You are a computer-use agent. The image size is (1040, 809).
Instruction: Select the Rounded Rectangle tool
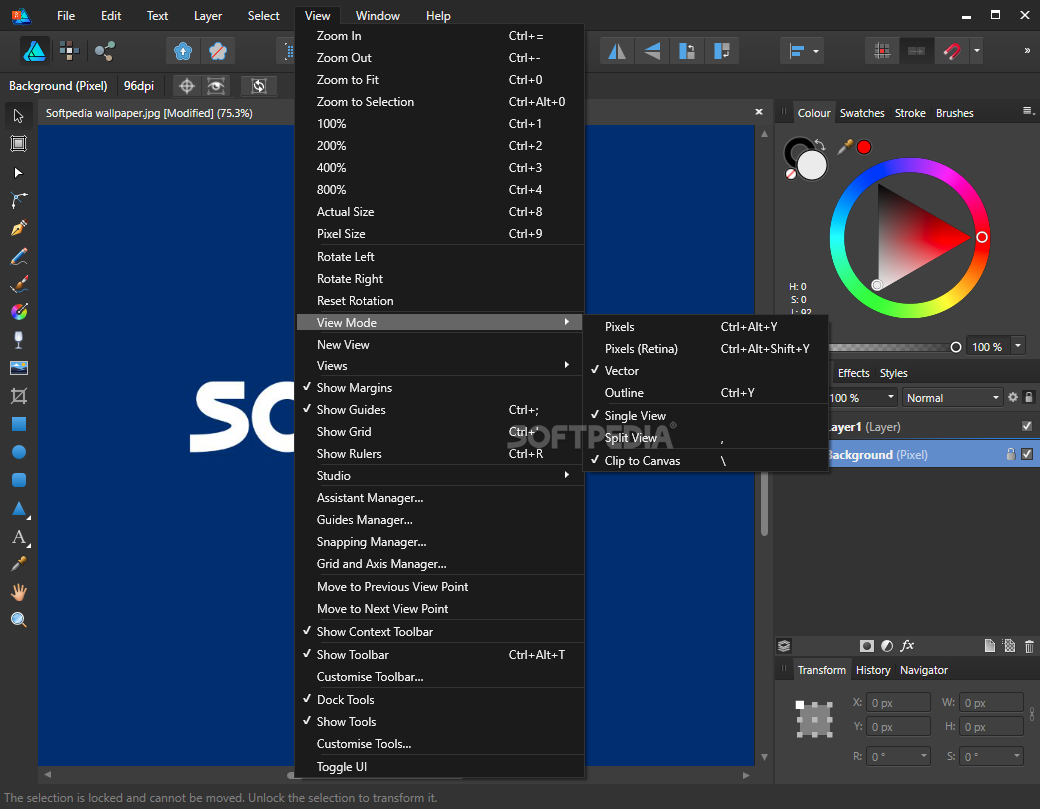[19, 480]
